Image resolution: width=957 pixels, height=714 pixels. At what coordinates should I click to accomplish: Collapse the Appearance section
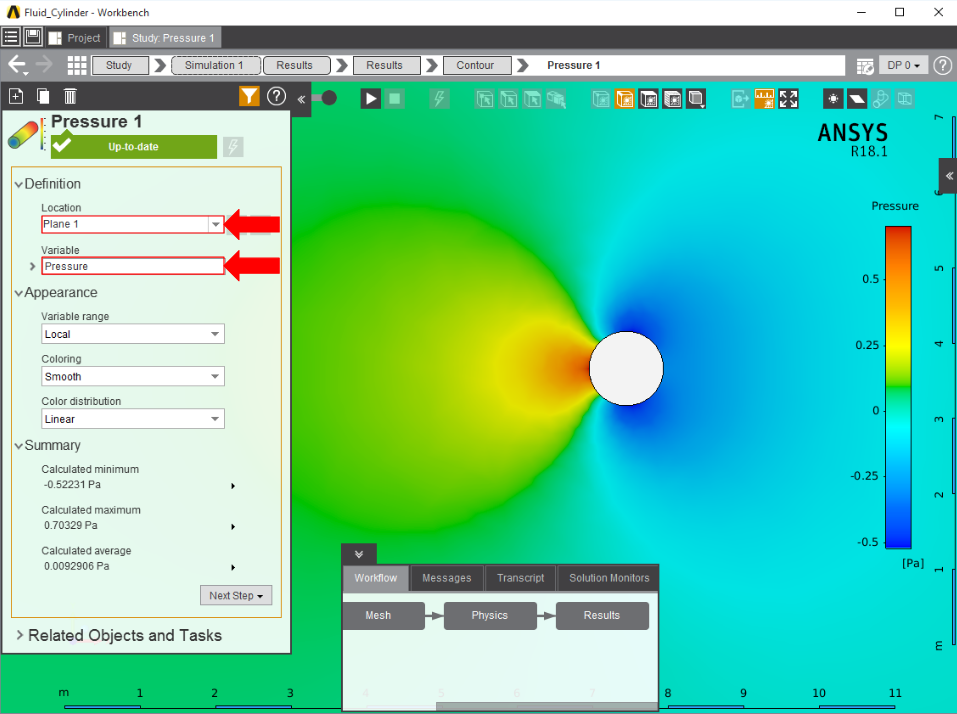tap(19, 293)
